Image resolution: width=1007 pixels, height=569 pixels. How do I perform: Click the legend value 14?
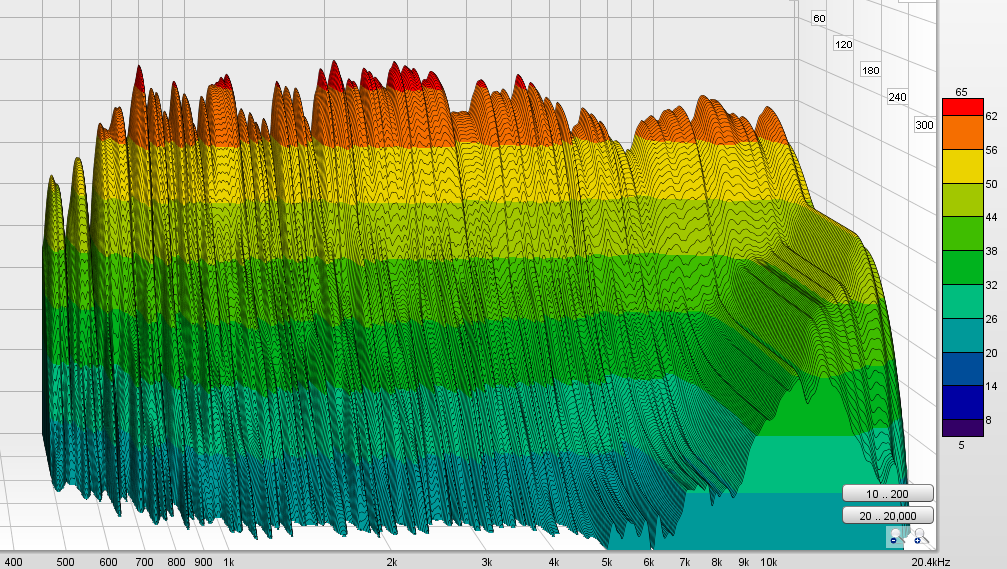pyautogui.click(x=992, y=386)
